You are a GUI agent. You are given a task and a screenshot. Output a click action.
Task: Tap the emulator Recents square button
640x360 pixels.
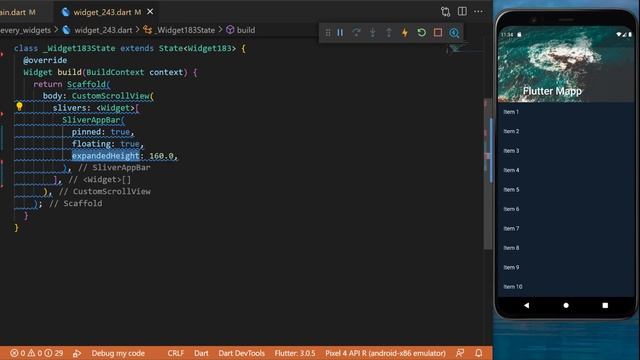pos(605,305)
